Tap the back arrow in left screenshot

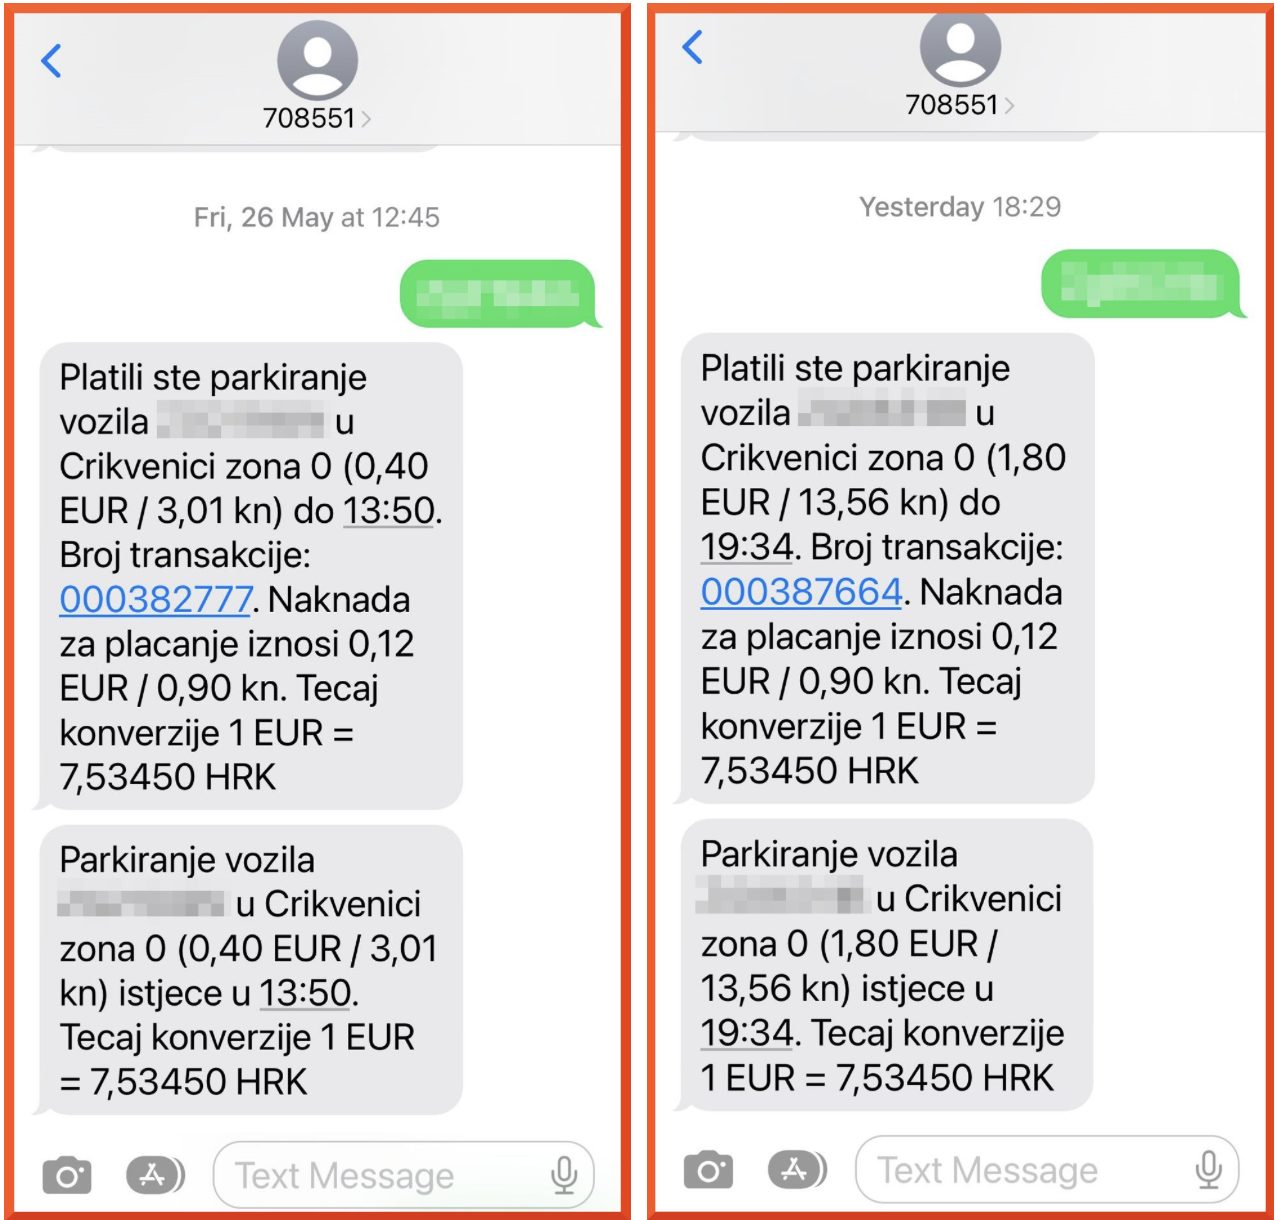pos(51,61)
